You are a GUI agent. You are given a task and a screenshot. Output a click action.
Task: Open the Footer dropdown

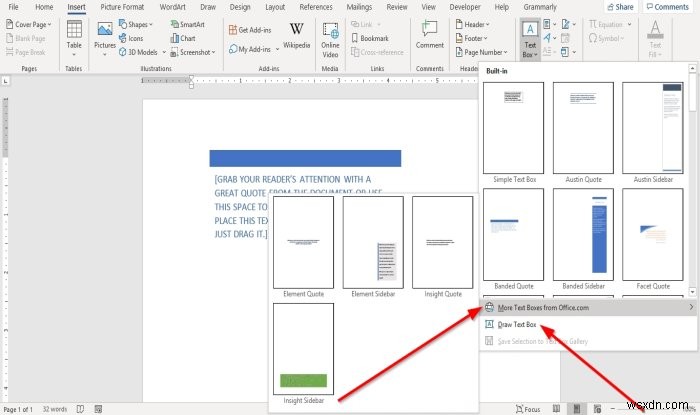coord(471,38)
